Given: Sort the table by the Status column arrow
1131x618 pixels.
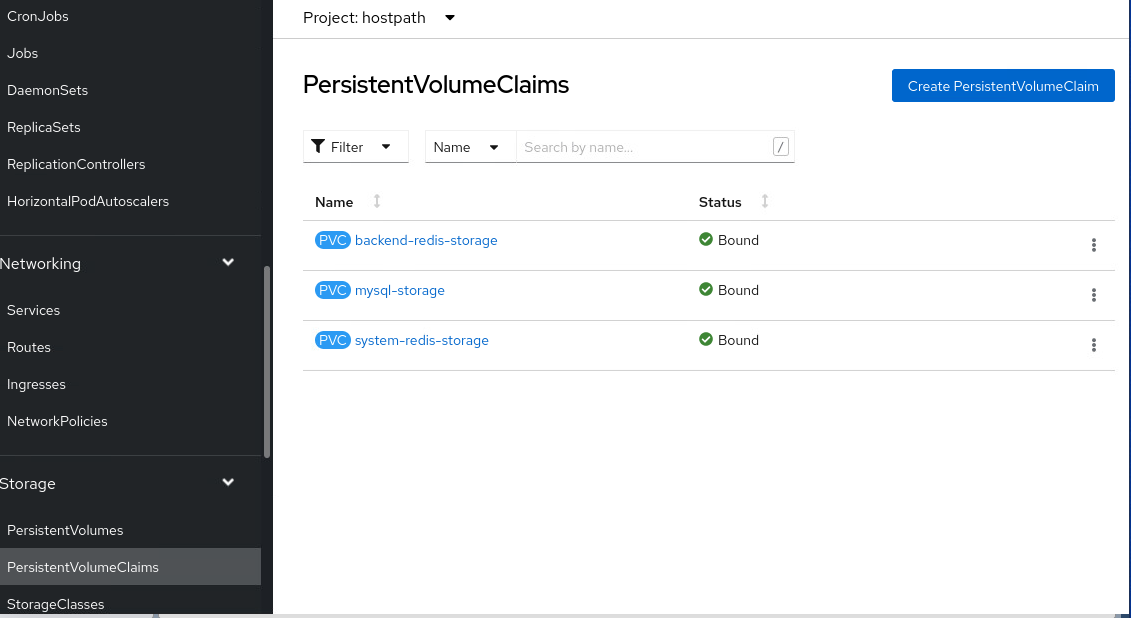Looking at the screenshot, I should pyautogui.click(x=765, y=201).
